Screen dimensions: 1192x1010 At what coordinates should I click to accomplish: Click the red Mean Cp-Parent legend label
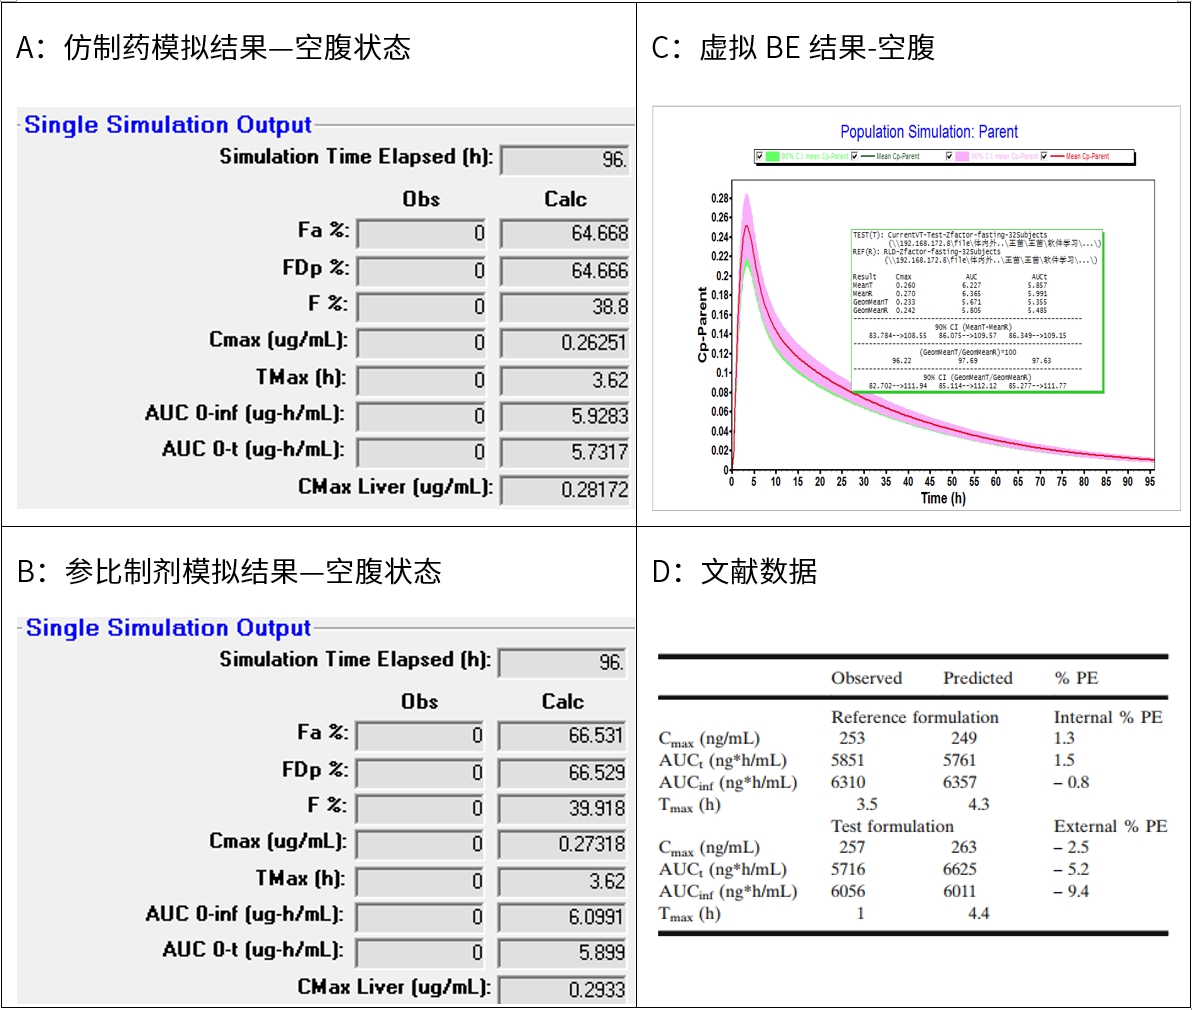[1087, 157]
